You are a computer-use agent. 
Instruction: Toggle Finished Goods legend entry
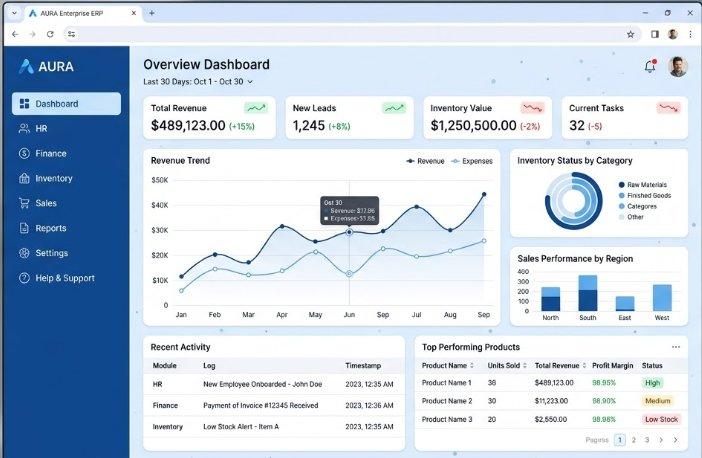coord(645,195)
